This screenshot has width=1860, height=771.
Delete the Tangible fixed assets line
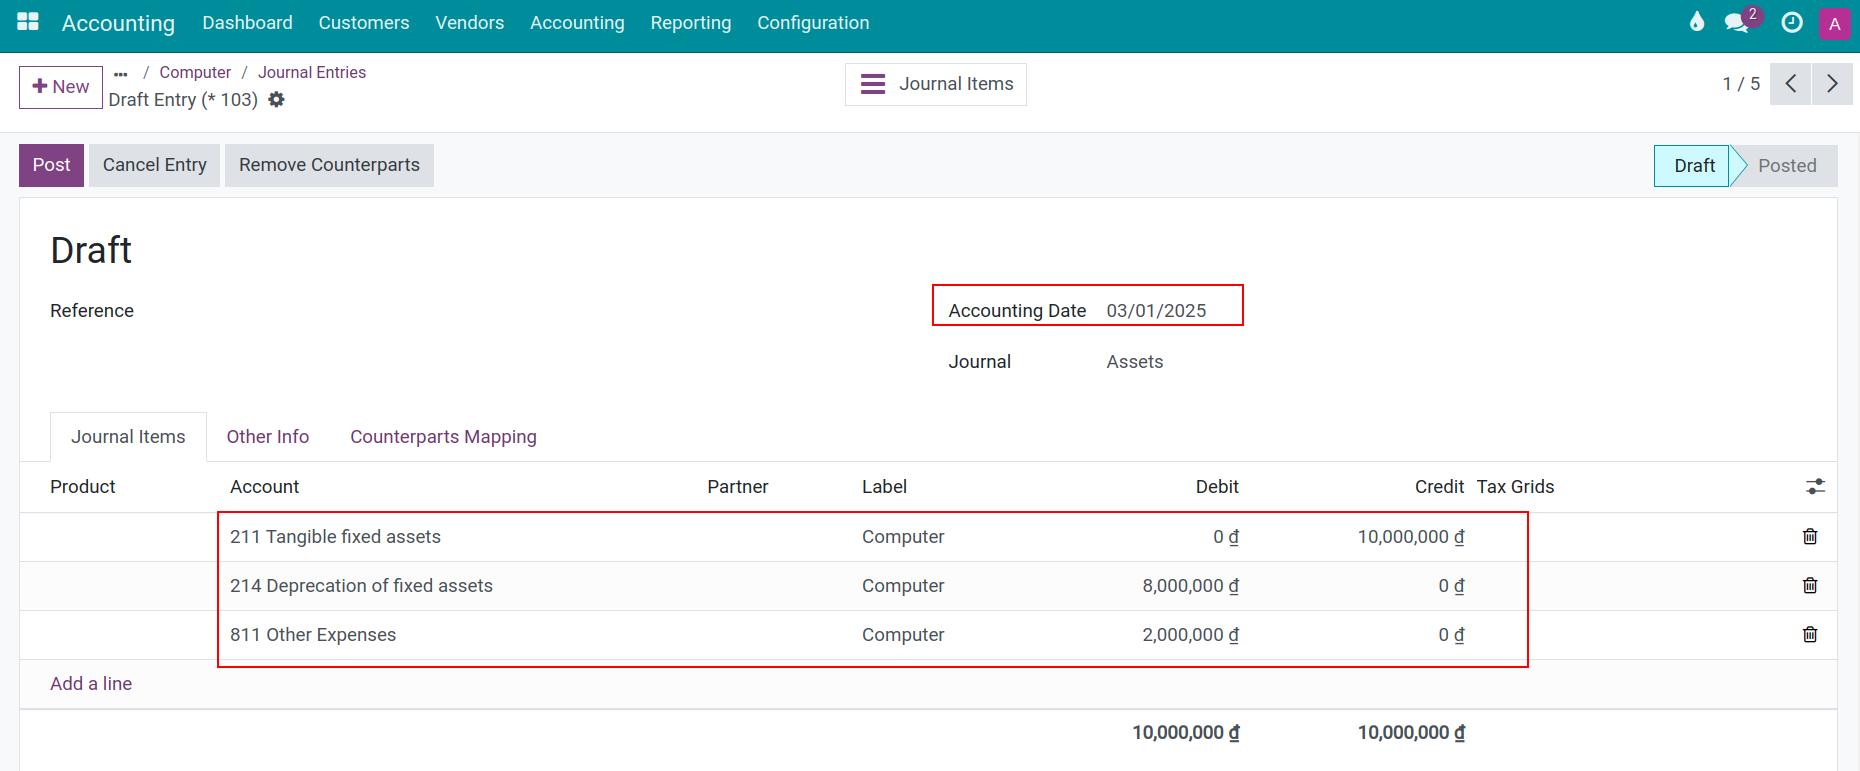(1809, 537)
